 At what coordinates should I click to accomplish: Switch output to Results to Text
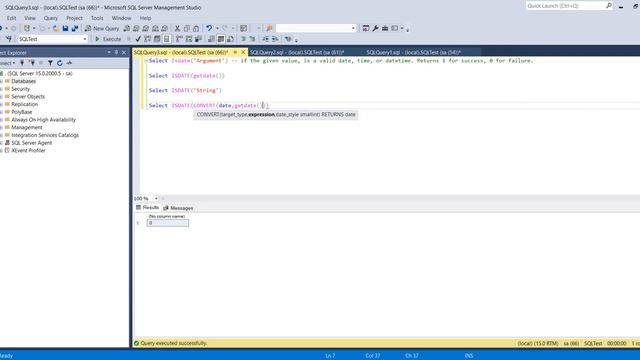[x=211, y=39]
